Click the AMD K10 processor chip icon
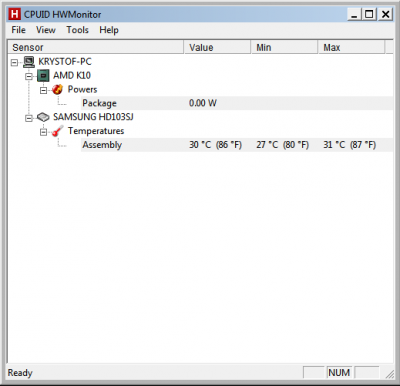400x386 pixels. click(43, 76)
